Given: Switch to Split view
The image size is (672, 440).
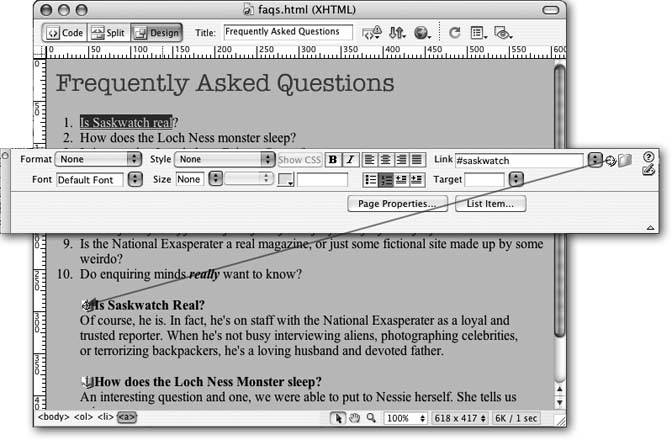Looking at the screenshot, I should (x=109, y=33).
